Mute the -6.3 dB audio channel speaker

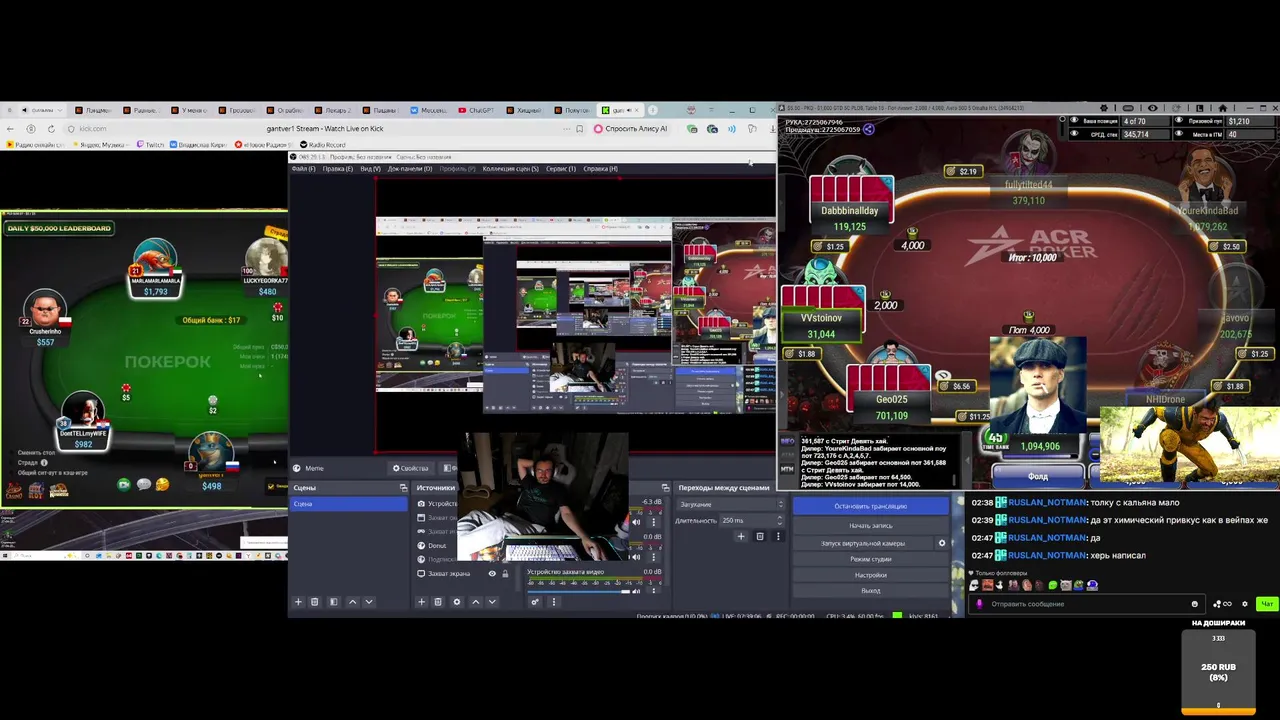click(636, 522)
